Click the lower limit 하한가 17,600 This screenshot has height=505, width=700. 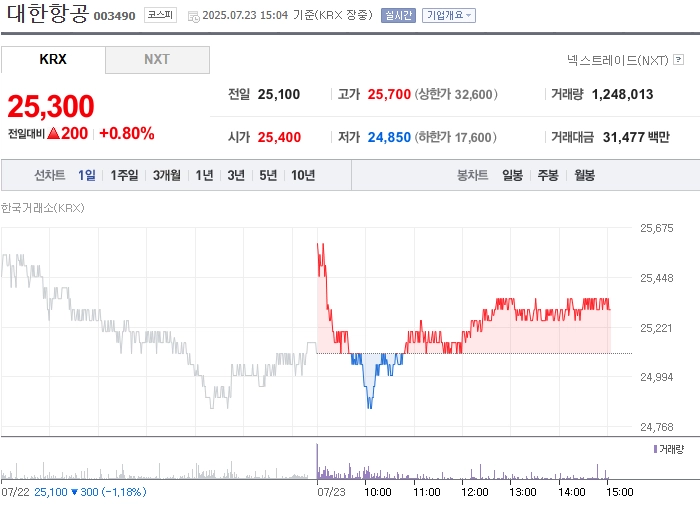(x=455, y=137)
